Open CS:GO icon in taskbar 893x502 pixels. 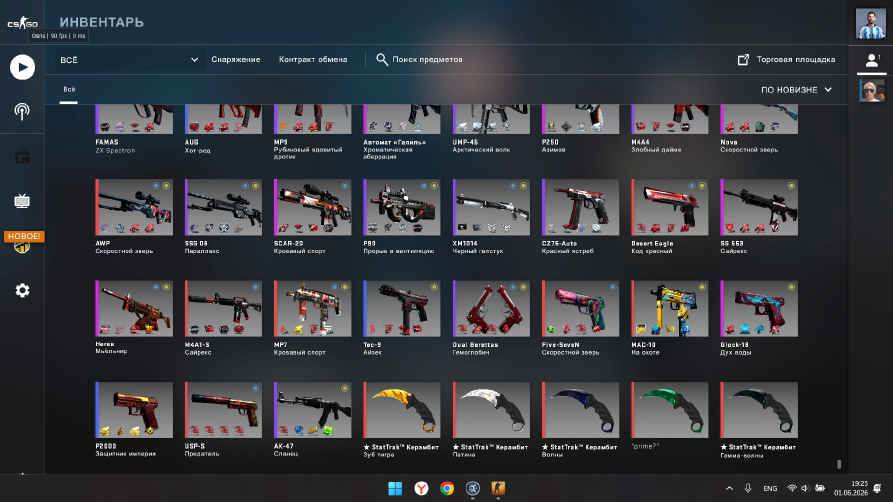pyautogui.click(x=498, y=488)
